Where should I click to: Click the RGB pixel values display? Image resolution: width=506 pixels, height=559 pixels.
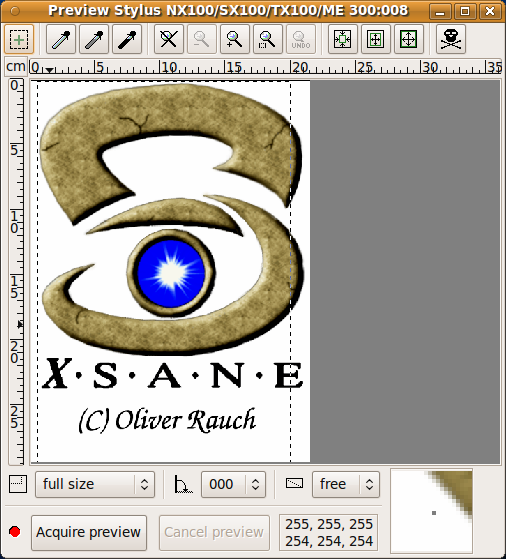pos(329,533)
